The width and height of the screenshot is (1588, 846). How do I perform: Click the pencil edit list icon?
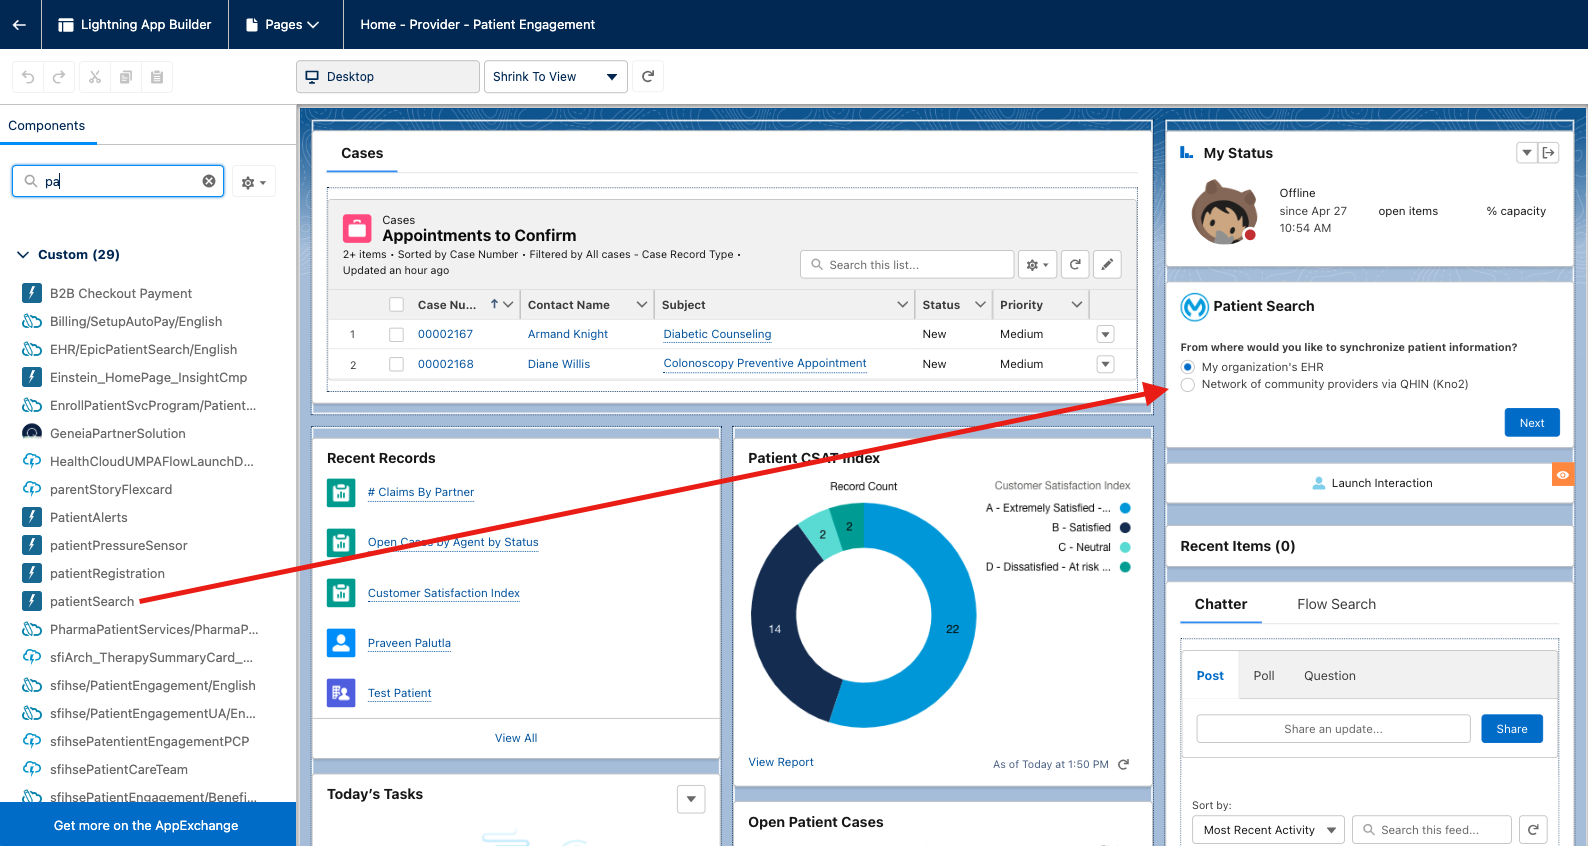[x=1107, y=265]
